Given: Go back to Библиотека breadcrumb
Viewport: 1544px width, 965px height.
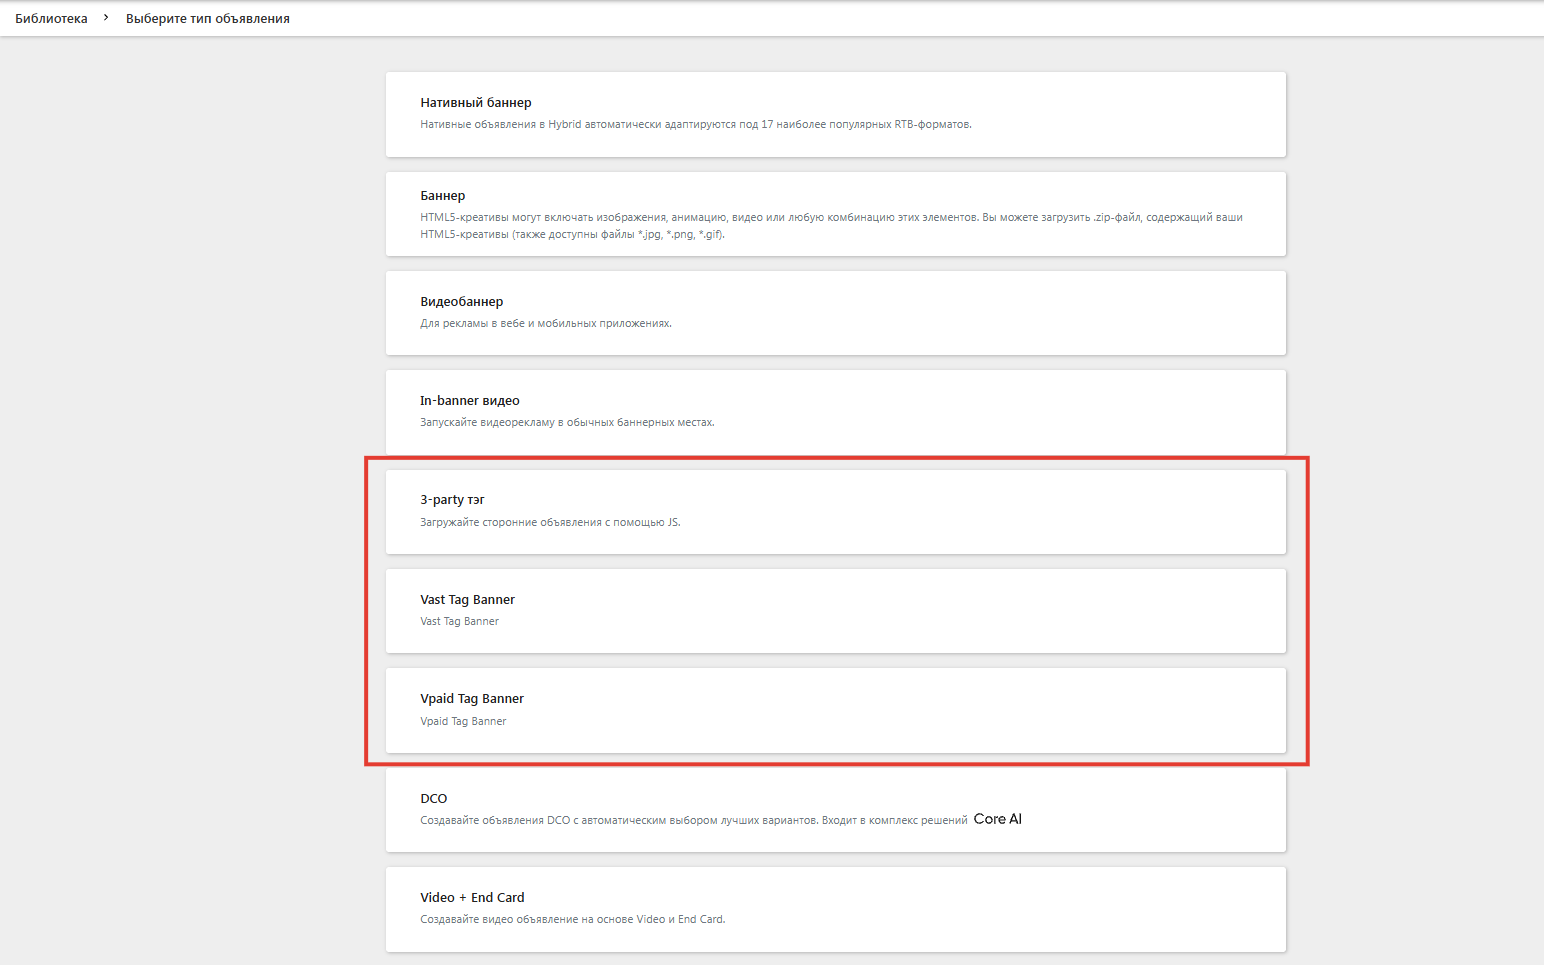Looking at the screenshot, I should point(51,19).
